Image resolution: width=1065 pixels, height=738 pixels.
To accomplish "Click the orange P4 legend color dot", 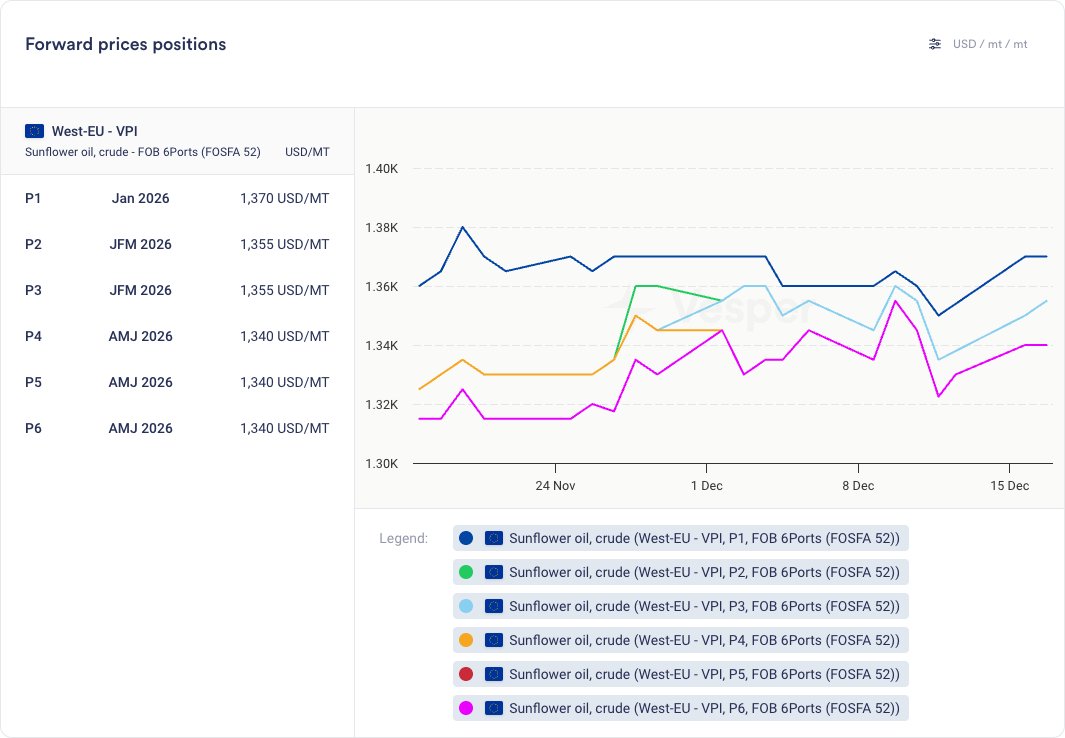I will 465,640.
